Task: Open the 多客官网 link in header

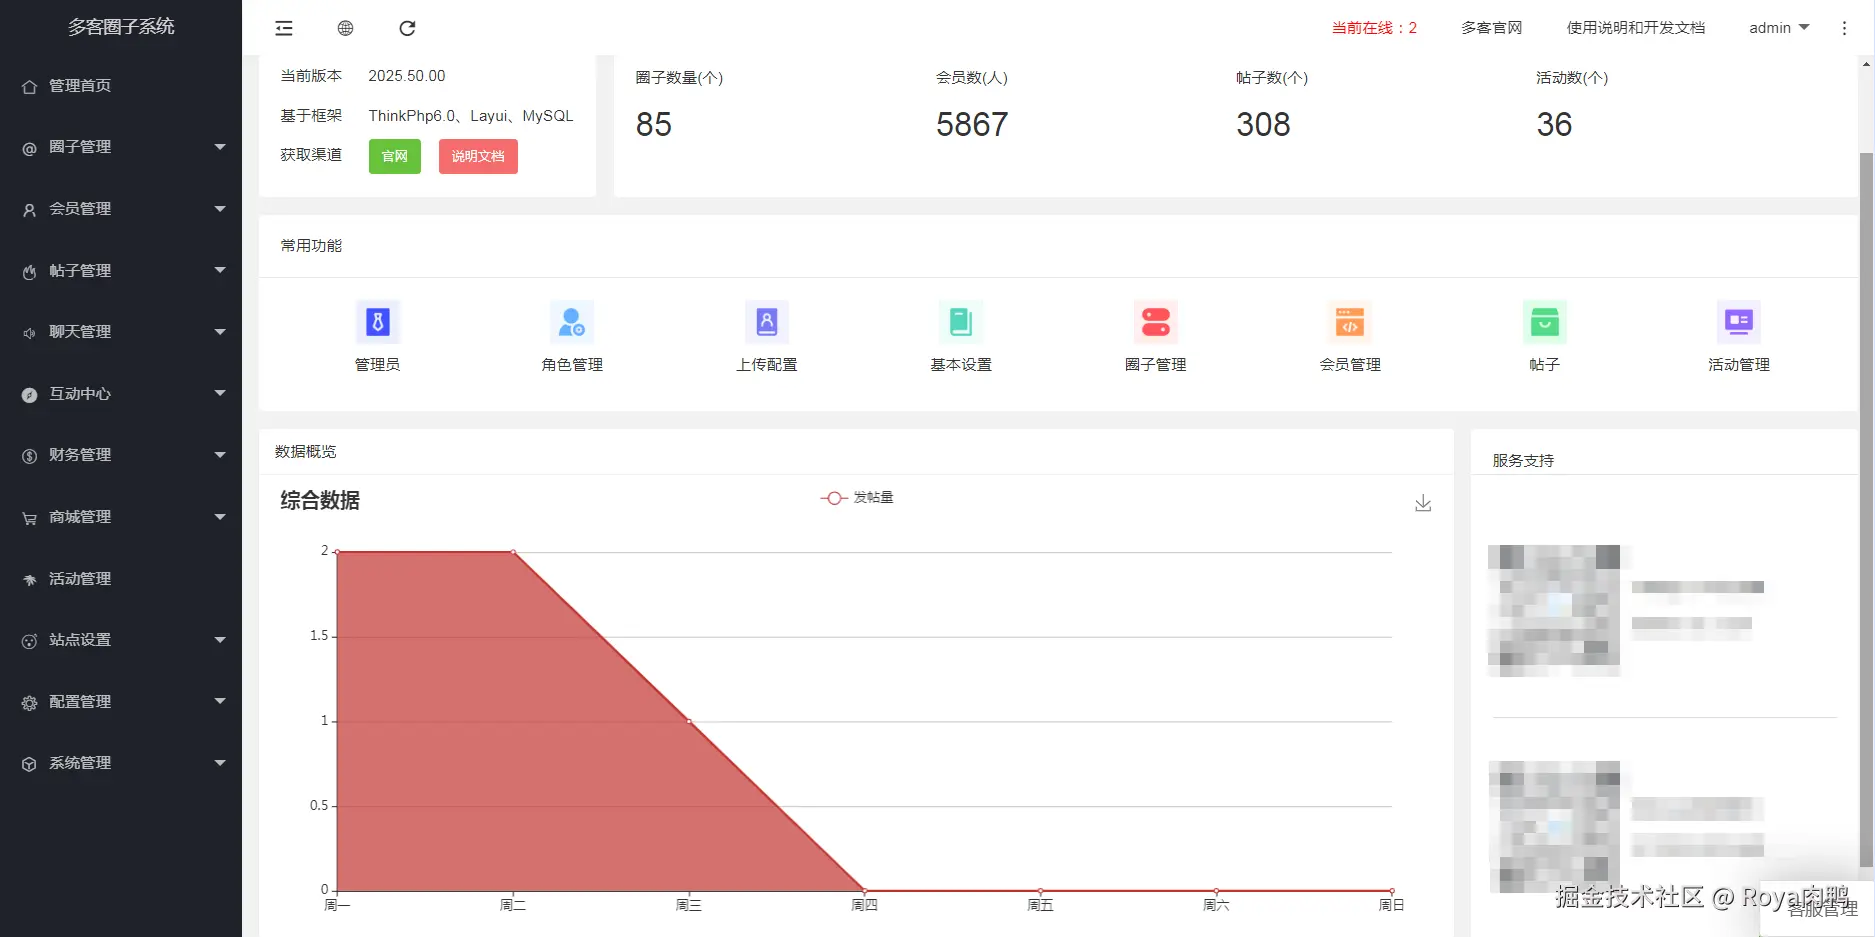Action: pos(1492,28)
